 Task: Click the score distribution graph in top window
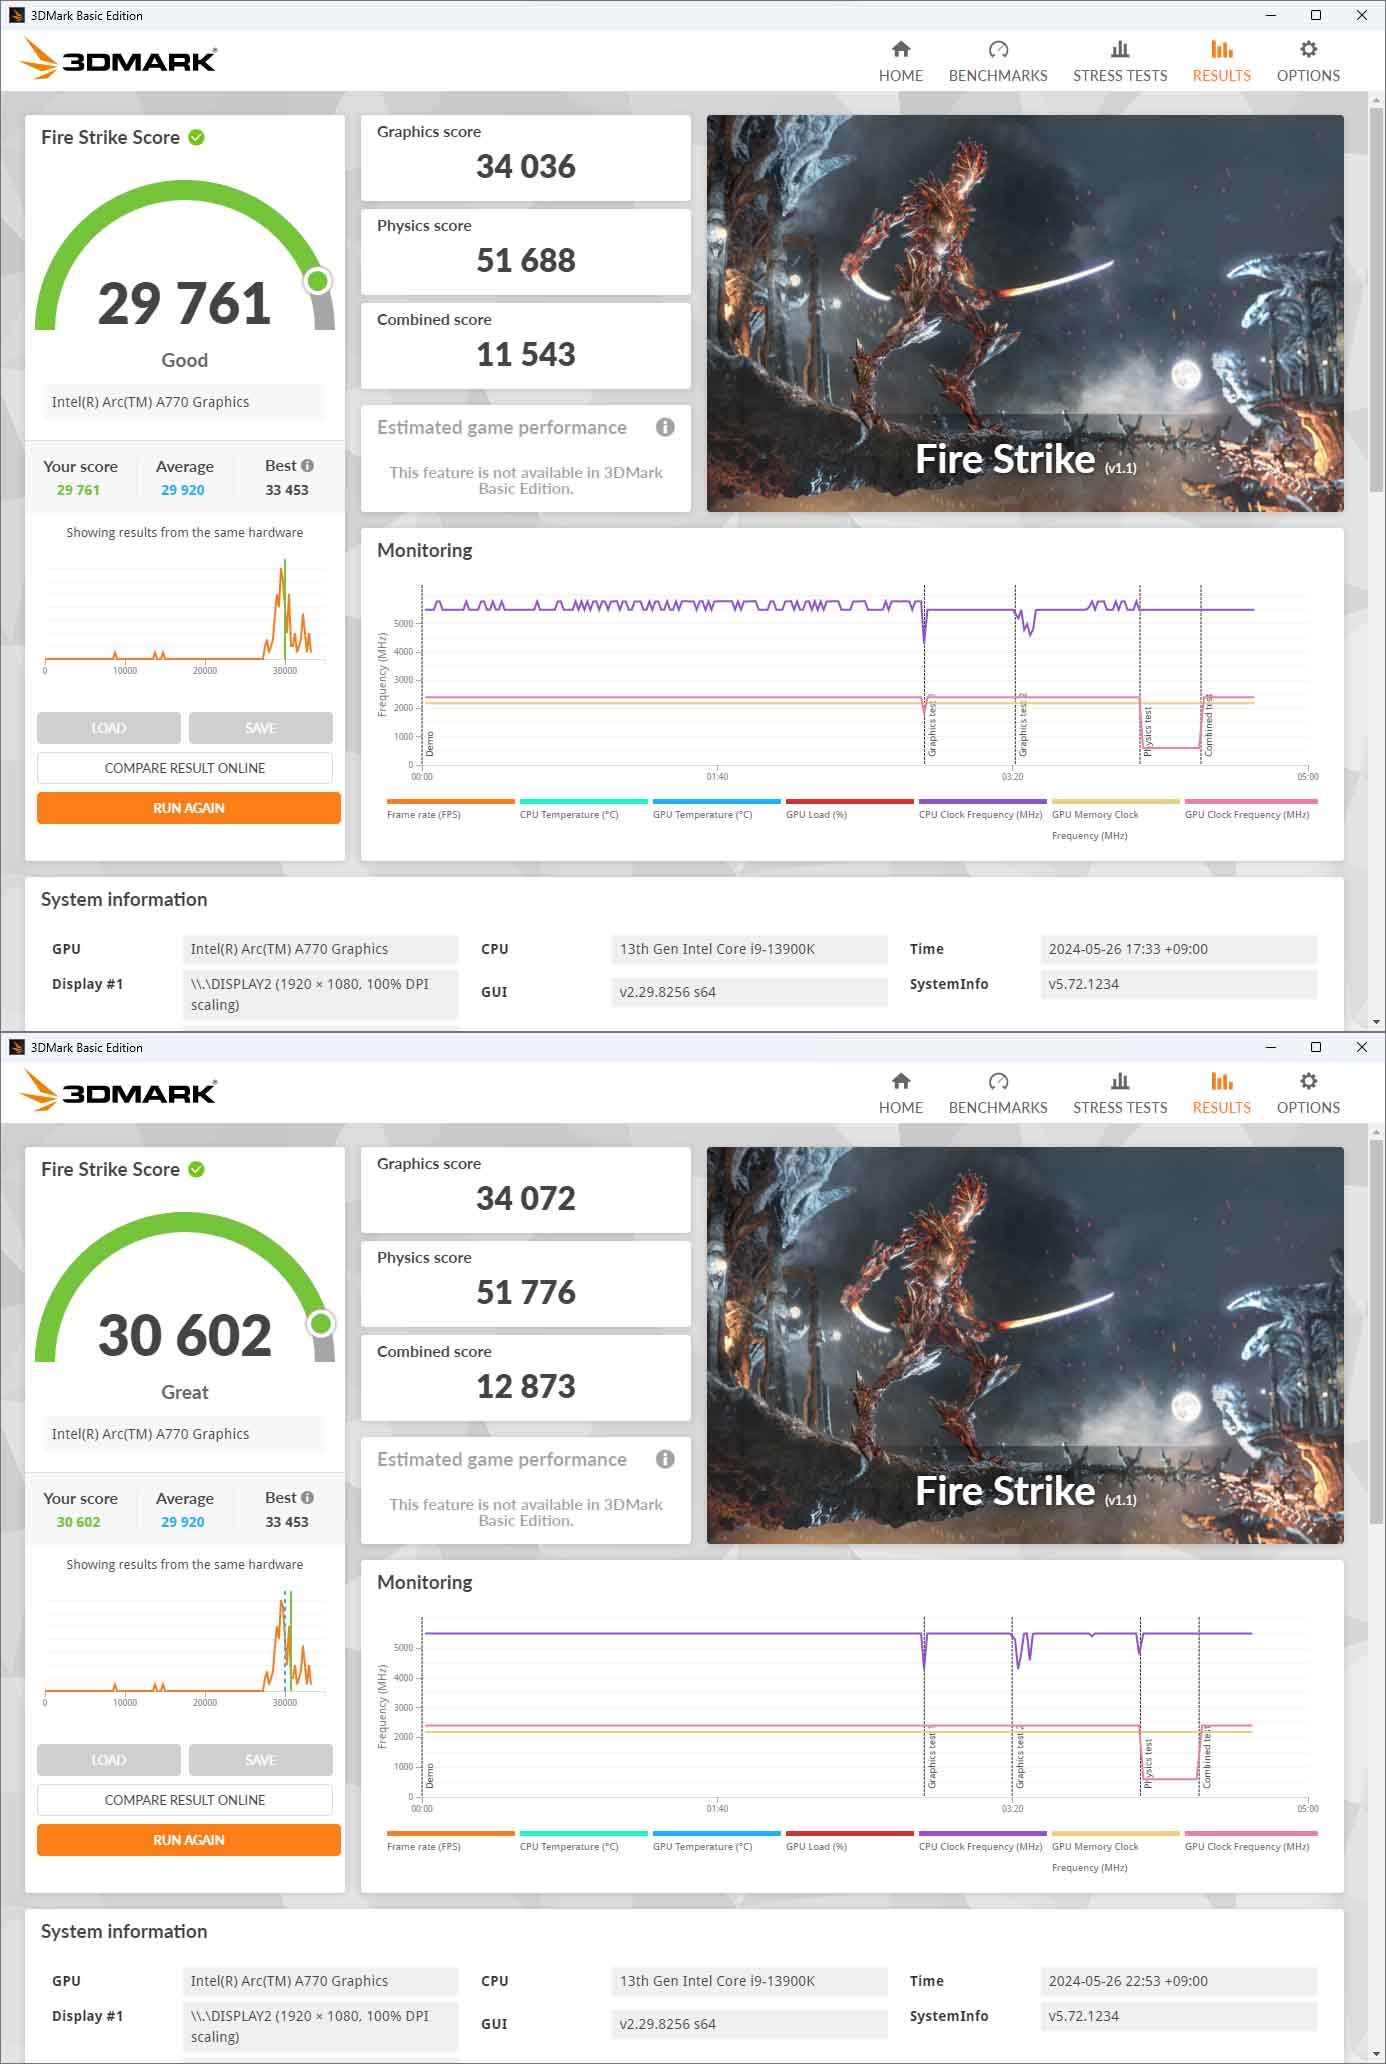point(185,615)
